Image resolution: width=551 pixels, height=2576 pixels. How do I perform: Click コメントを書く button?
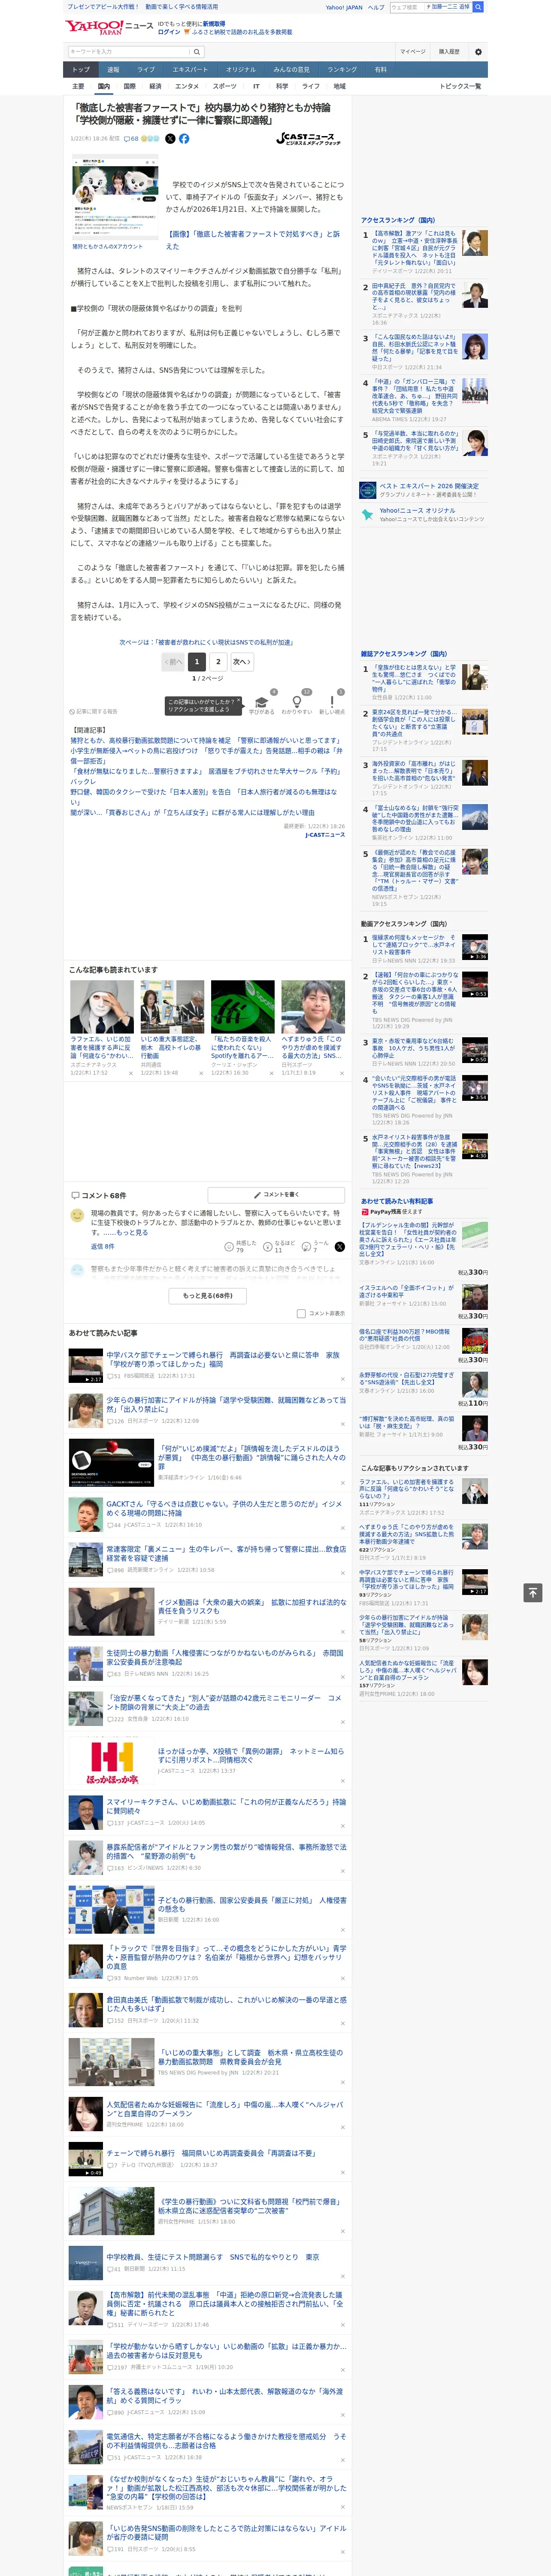click(x=276, y=1195)
